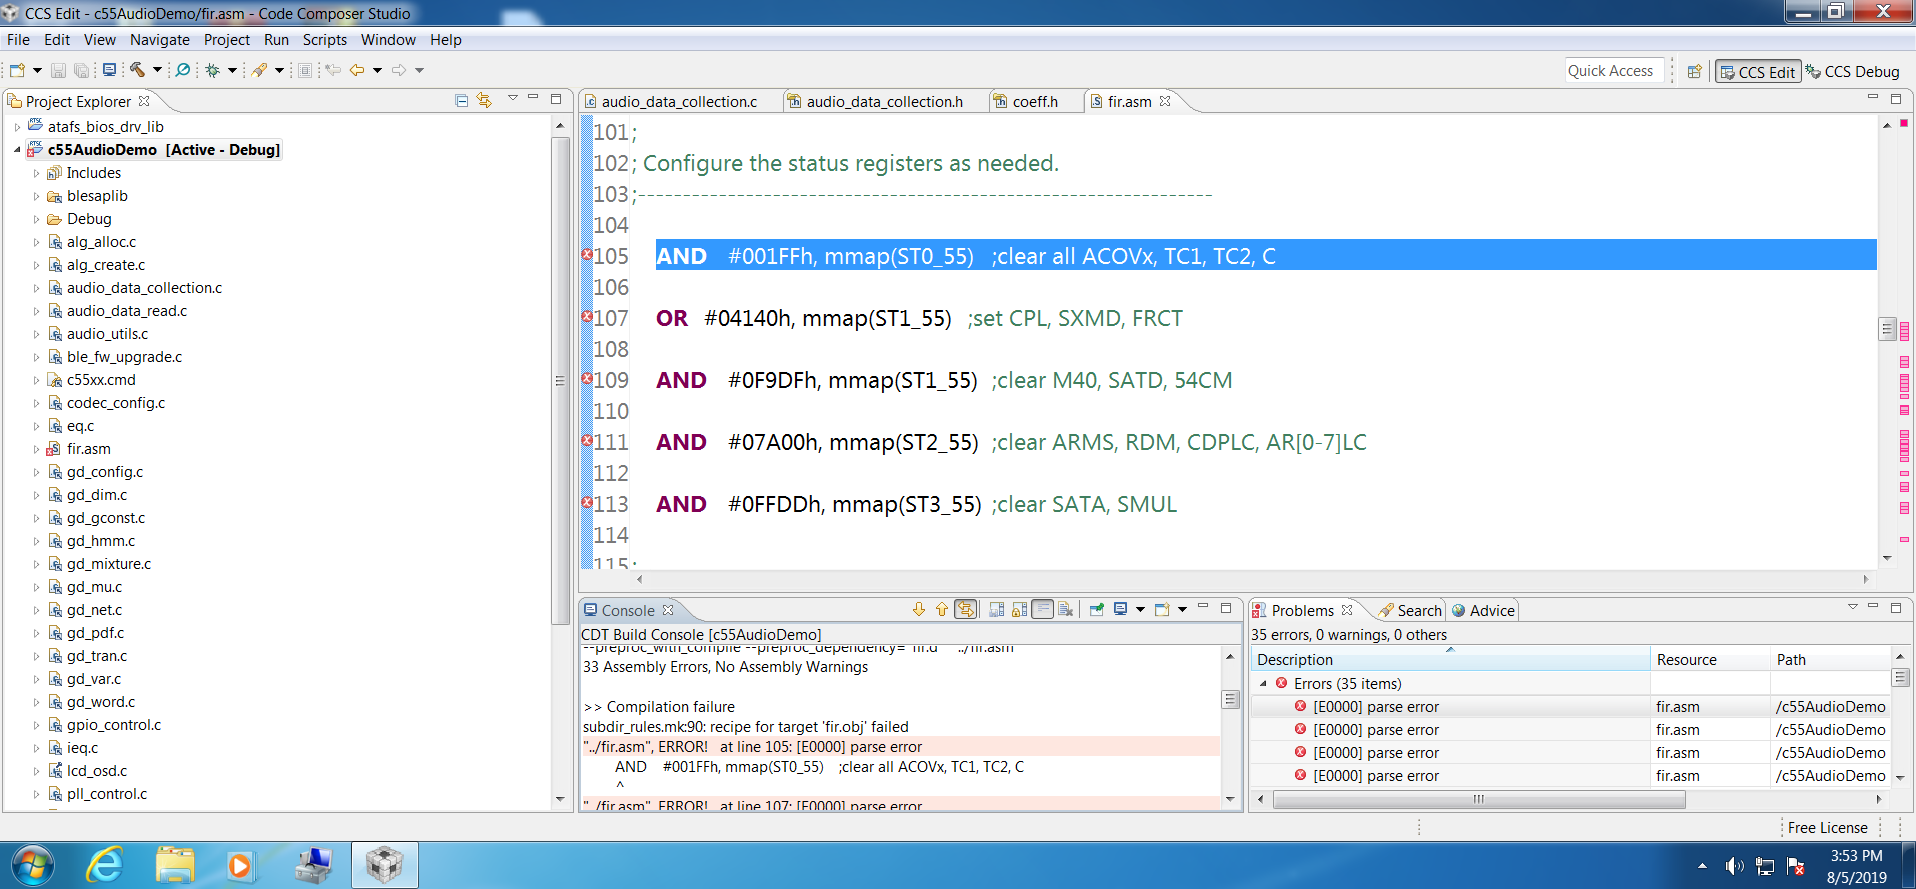Screen dimensions: 1916x889
Task: Click the Skip All Breakpoints icon
Action: click(183, 70)
